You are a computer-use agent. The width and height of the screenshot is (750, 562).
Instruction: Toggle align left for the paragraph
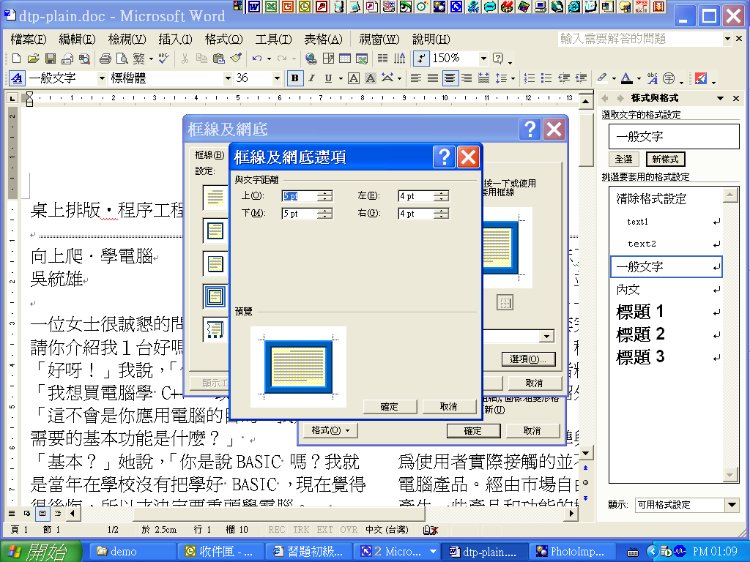tap(416, 78)
